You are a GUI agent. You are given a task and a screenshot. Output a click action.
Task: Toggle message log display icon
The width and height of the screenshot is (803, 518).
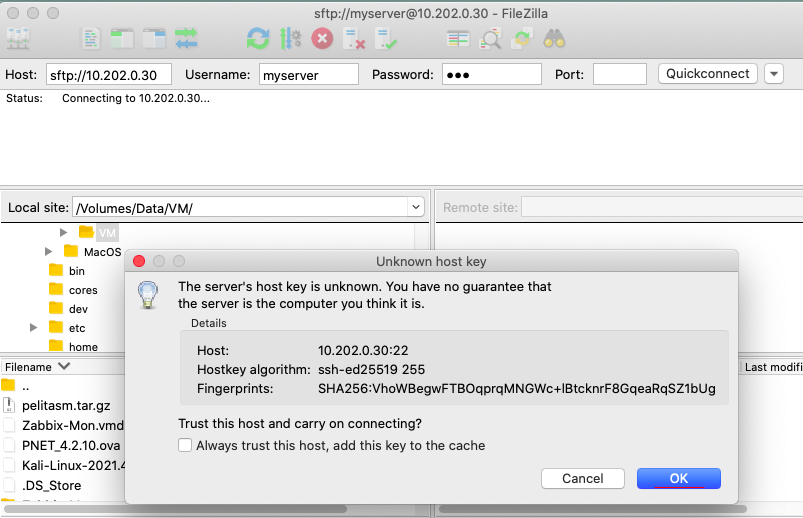(91, 39)
